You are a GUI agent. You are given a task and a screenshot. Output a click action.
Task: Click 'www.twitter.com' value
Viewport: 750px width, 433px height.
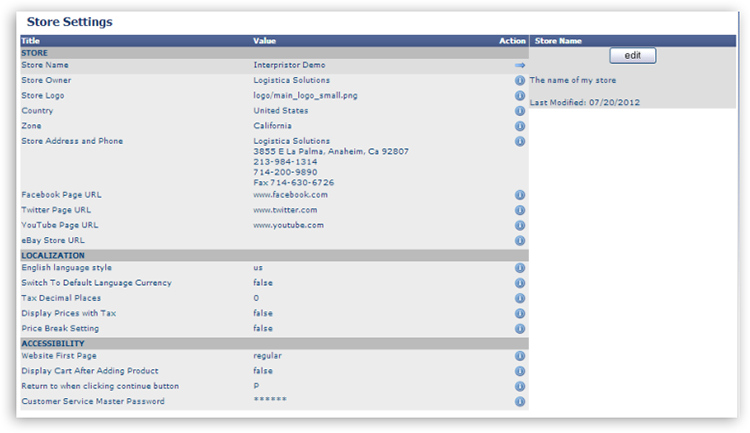285,210
